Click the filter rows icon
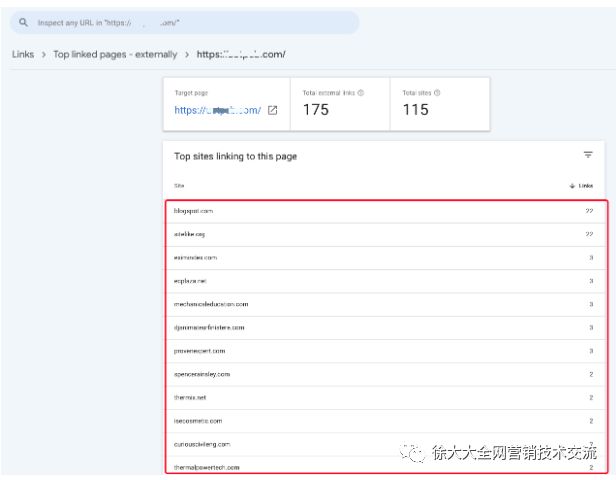The image size is (616, 480). tap(588, 155)
